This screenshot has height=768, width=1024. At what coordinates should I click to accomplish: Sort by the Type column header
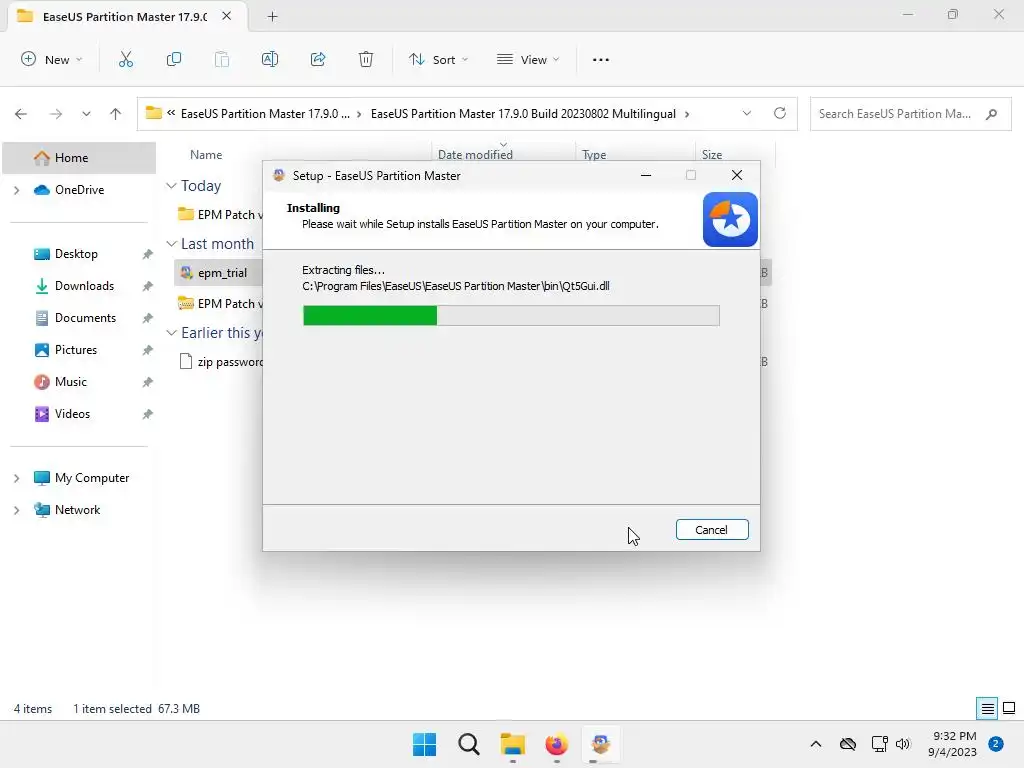(x=594, y=155)
